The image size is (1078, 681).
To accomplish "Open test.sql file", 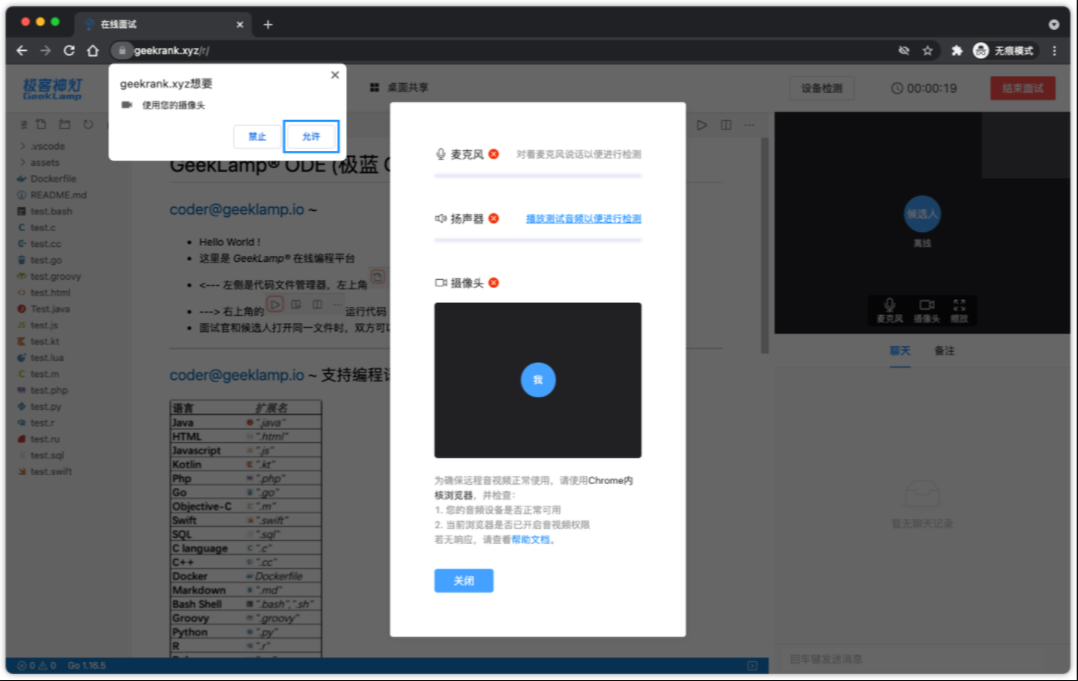I will [47, 455].
